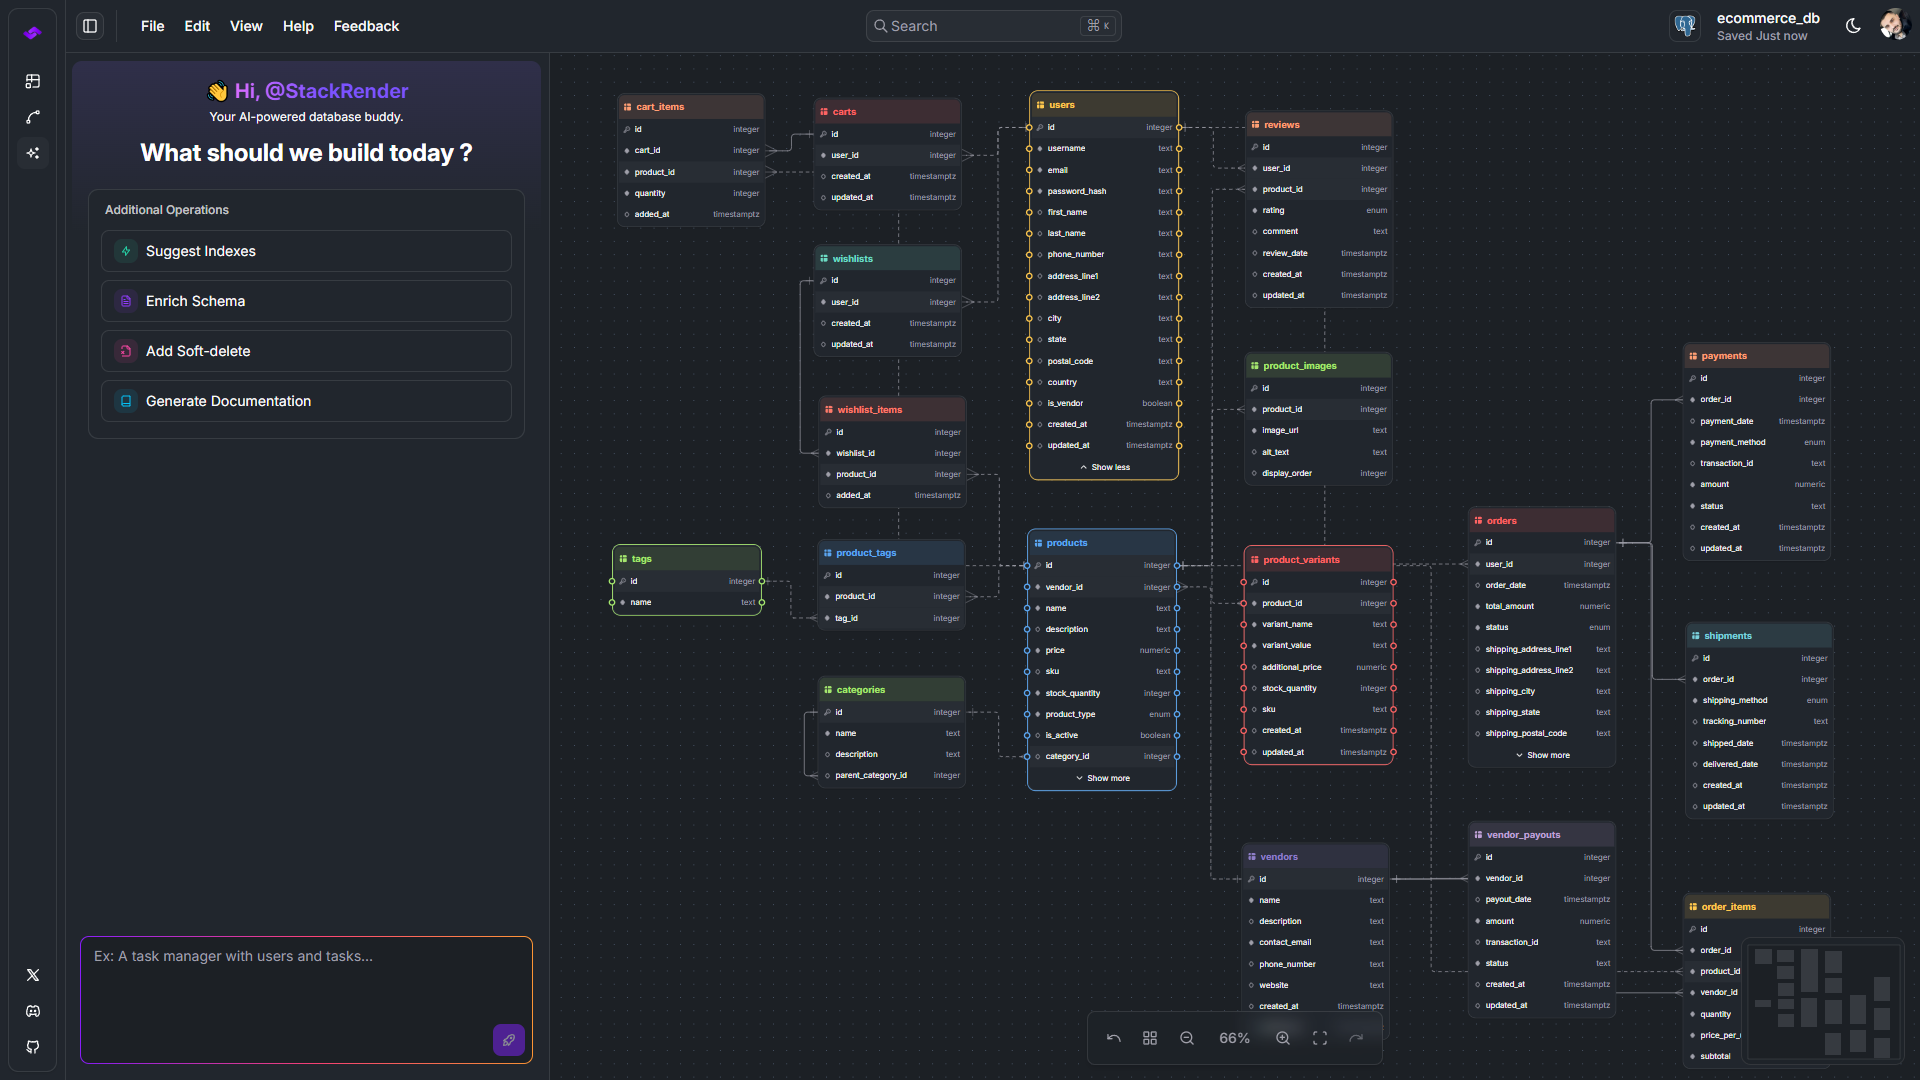This screenshot has height=1080, width=1920.
Task: Collapse the users table via Show less
Action: tap(1103, 467)
